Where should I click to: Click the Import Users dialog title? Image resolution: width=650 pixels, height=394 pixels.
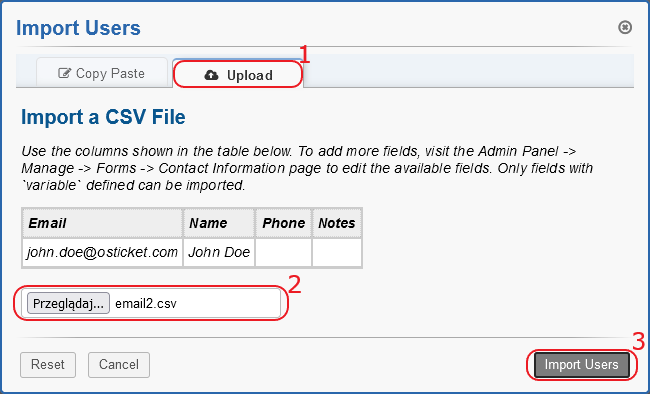(x=78, y=28)
